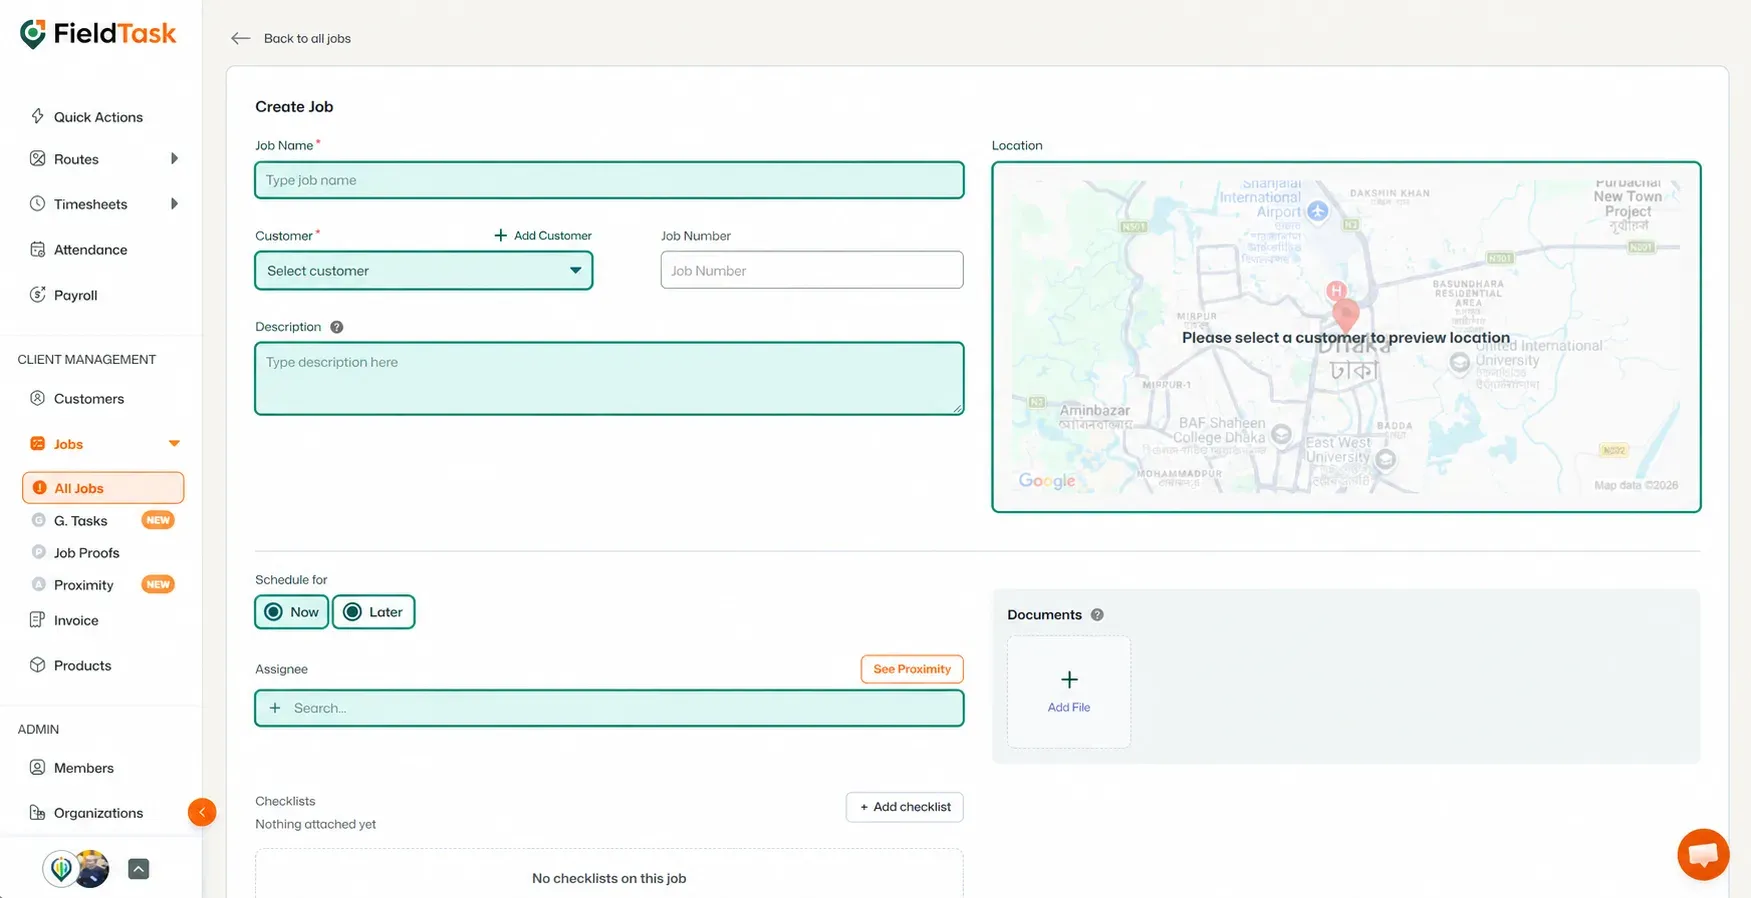This screenshot has height=898, width=1751.
Task: Open All Jobs submenu item
Action: pos(103,488)
